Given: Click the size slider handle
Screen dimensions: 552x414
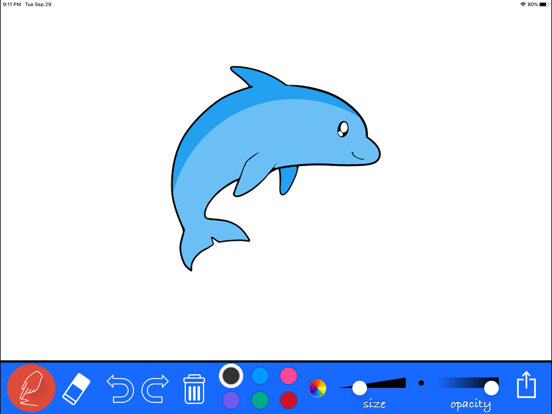Looking at the screenshot, I should coord(359,388).
